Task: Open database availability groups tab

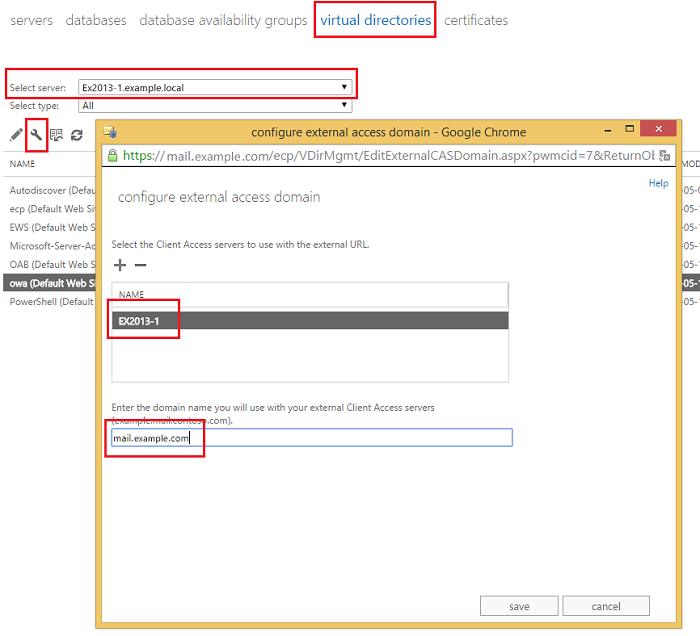Action: coord(223,21)
